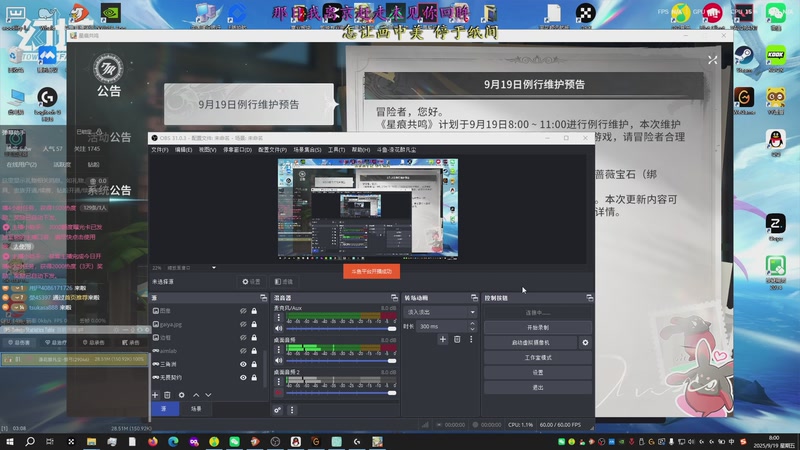
Task: Add a new scene transition
Action: tap(443, 339)
